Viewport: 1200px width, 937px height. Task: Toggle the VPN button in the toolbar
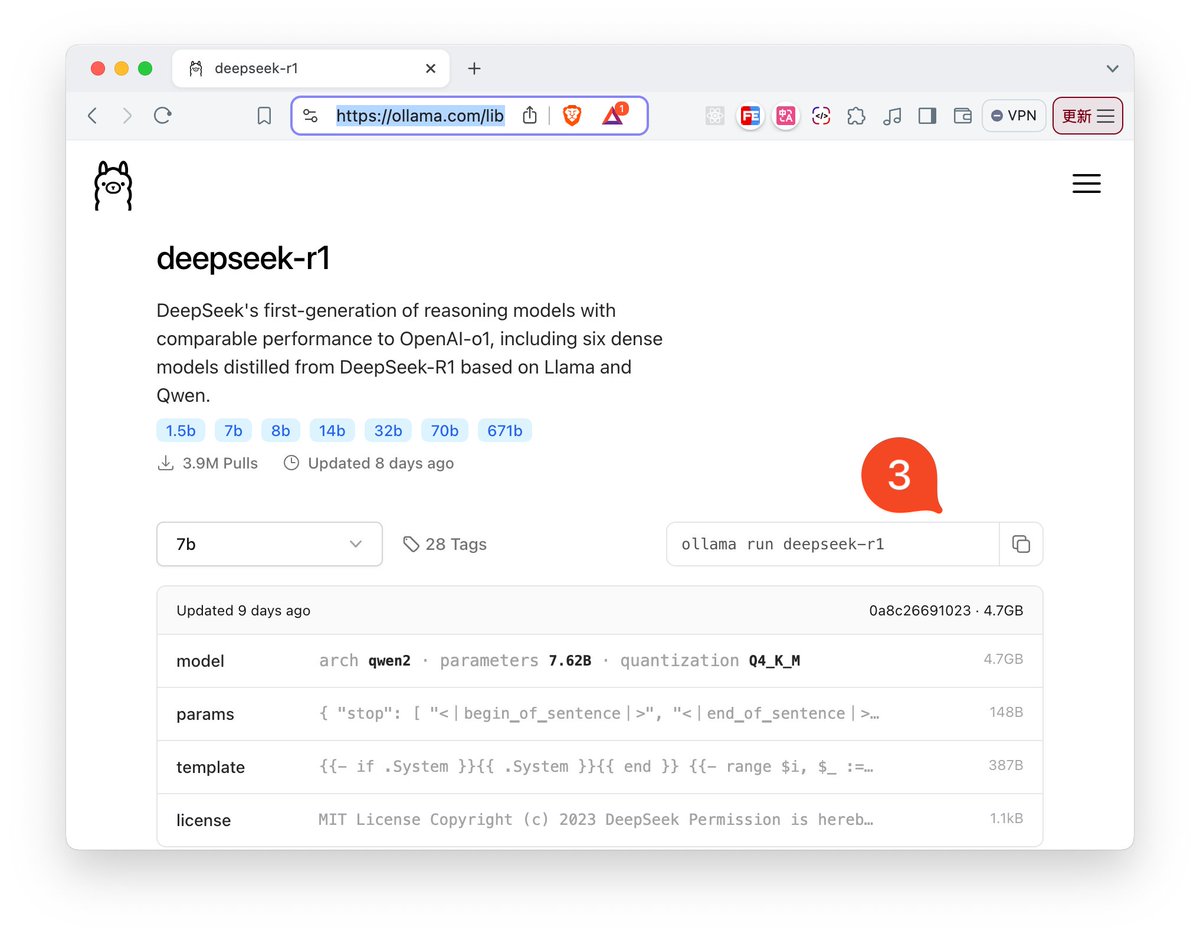(x=1013, y=115)
